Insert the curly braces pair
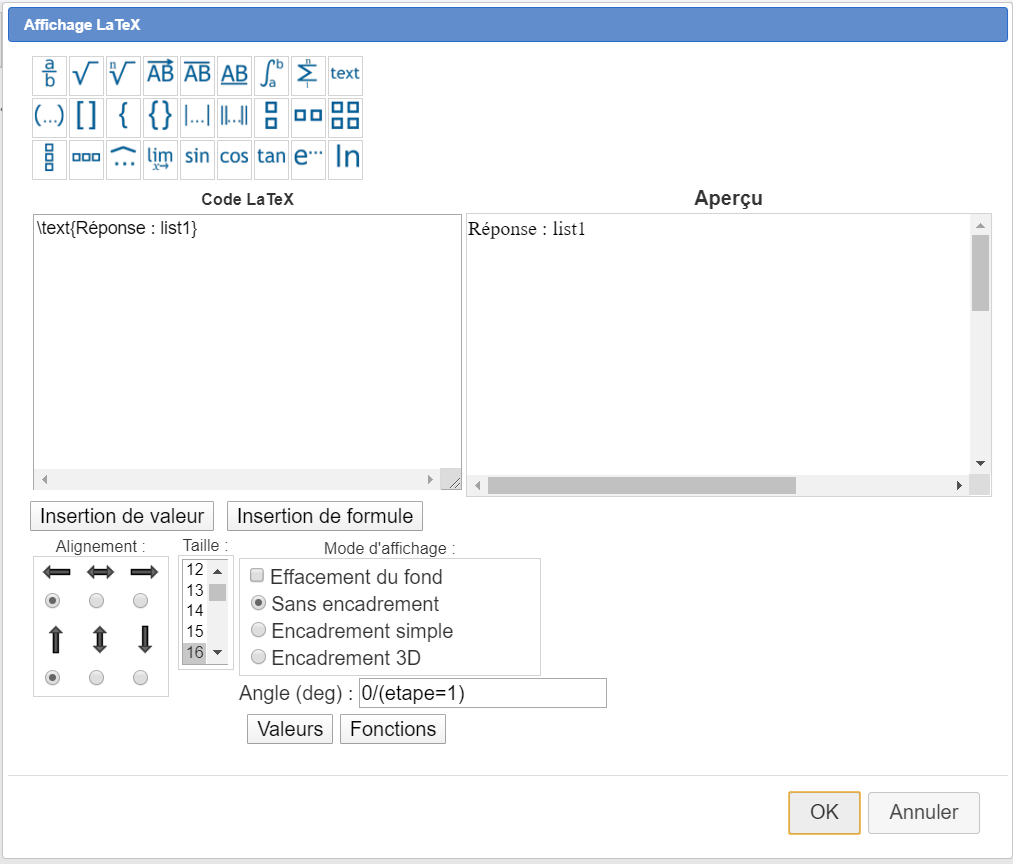Image resolution: width=1013 pixels, height=864 pixels. (160, 116)
